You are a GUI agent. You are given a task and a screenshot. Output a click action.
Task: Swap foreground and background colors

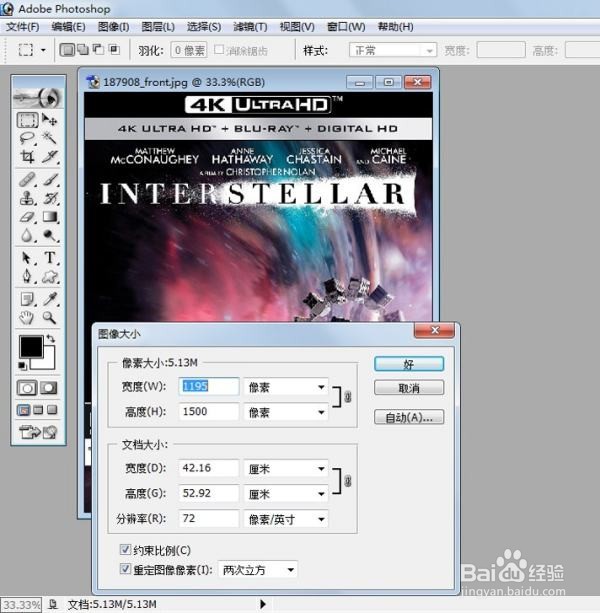pyautogui.click(x=51, y=339)
